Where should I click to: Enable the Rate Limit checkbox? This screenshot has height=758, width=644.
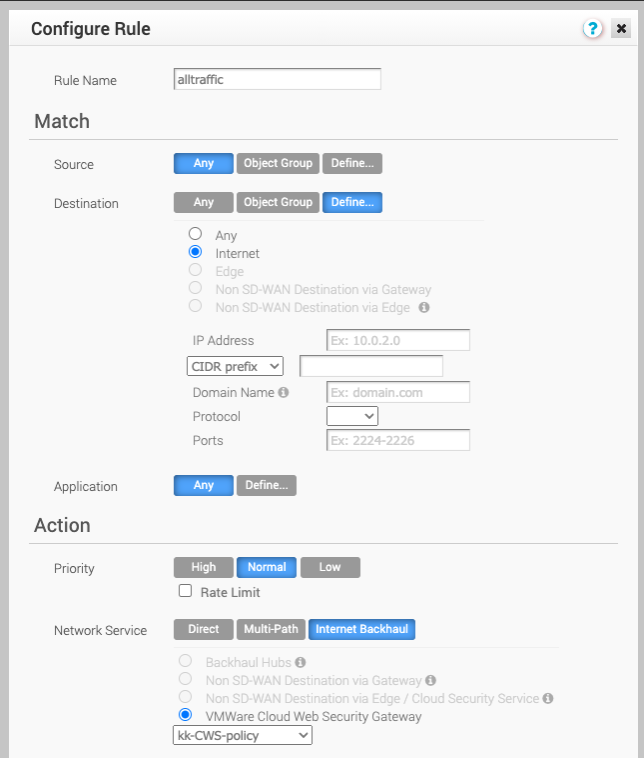(x=185, y=591)
